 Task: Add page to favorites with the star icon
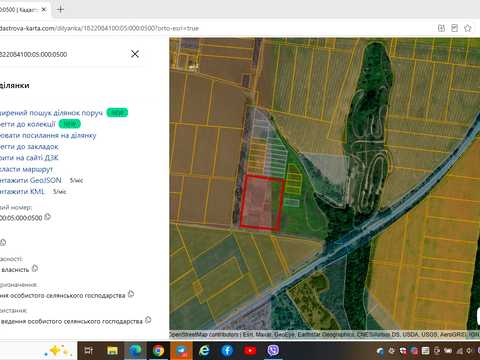[468, 28]
